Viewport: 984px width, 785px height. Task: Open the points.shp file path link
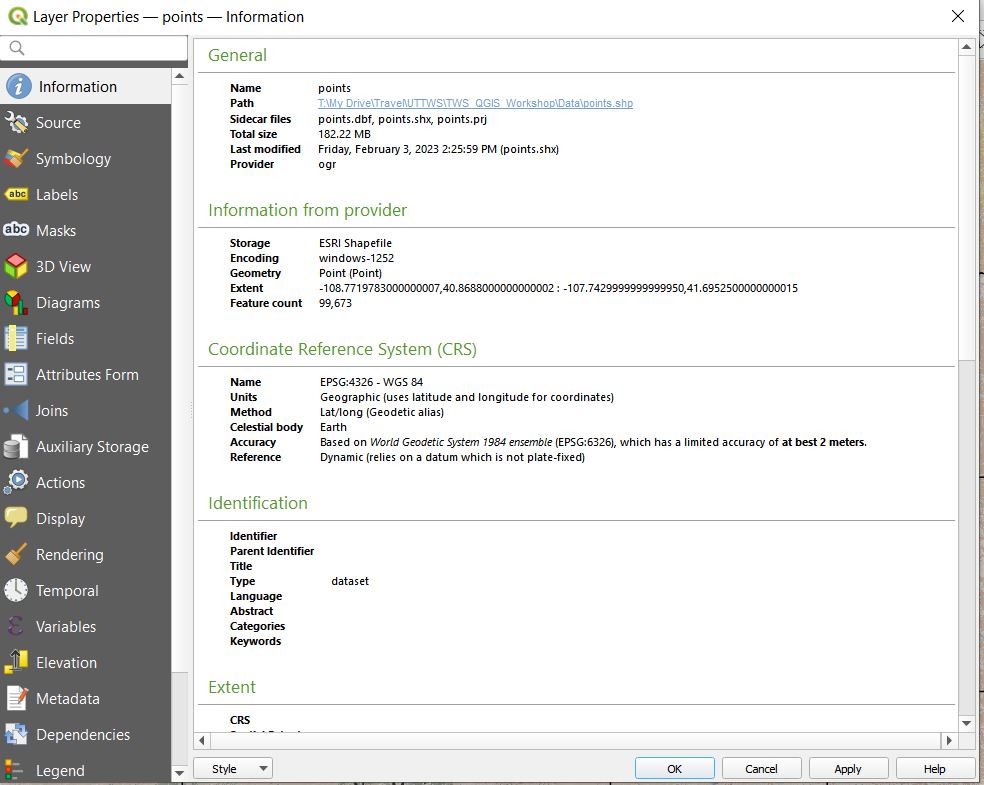475,103
